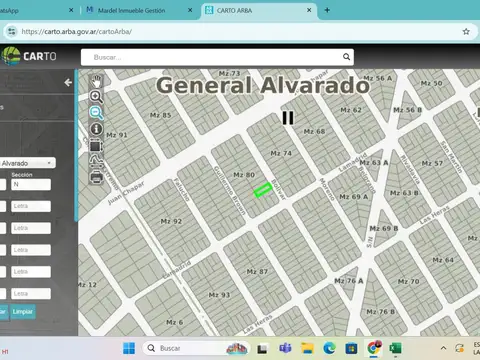This screenshot has width=480, height=360.
Task: Click the Mz 85 block label
Action: [160, 115]
